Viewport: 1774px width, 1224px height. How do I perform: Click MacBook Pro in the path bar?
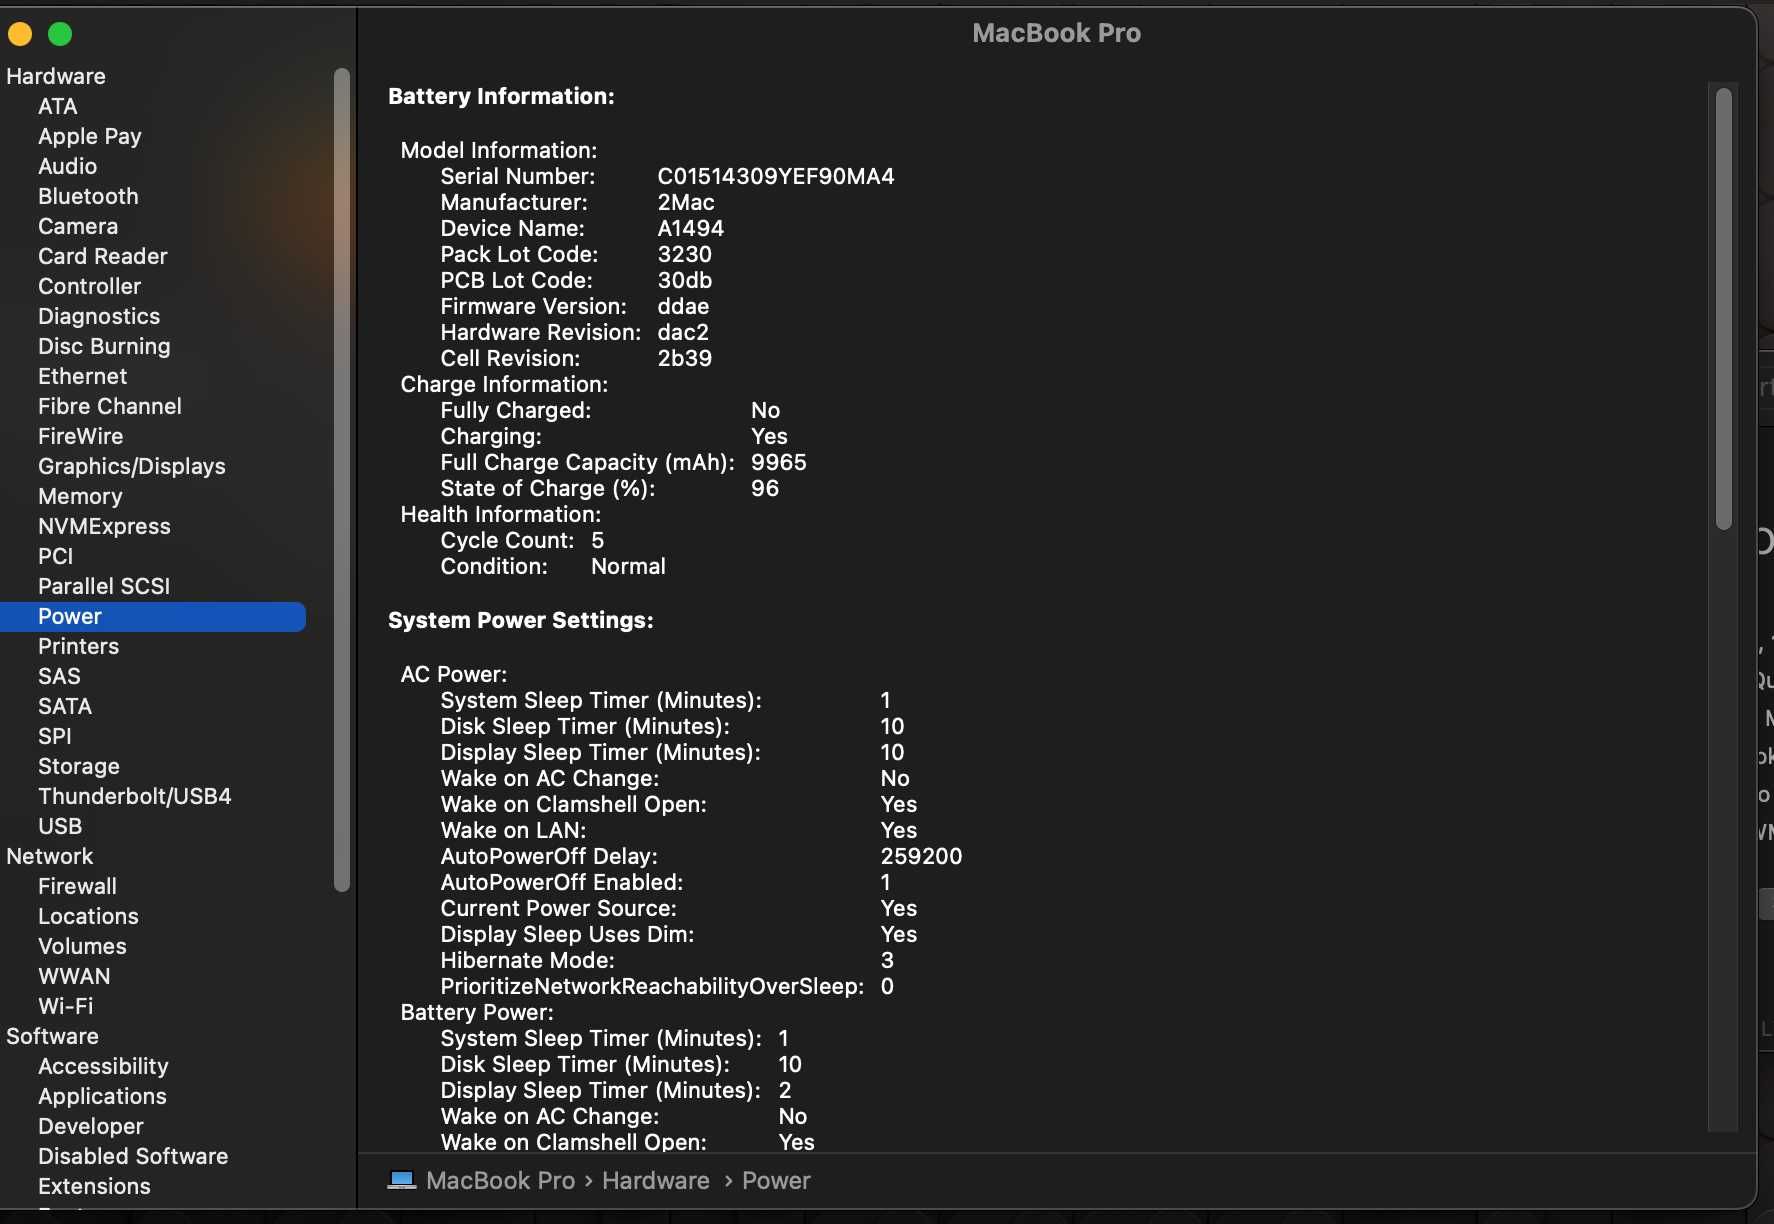500,1181
